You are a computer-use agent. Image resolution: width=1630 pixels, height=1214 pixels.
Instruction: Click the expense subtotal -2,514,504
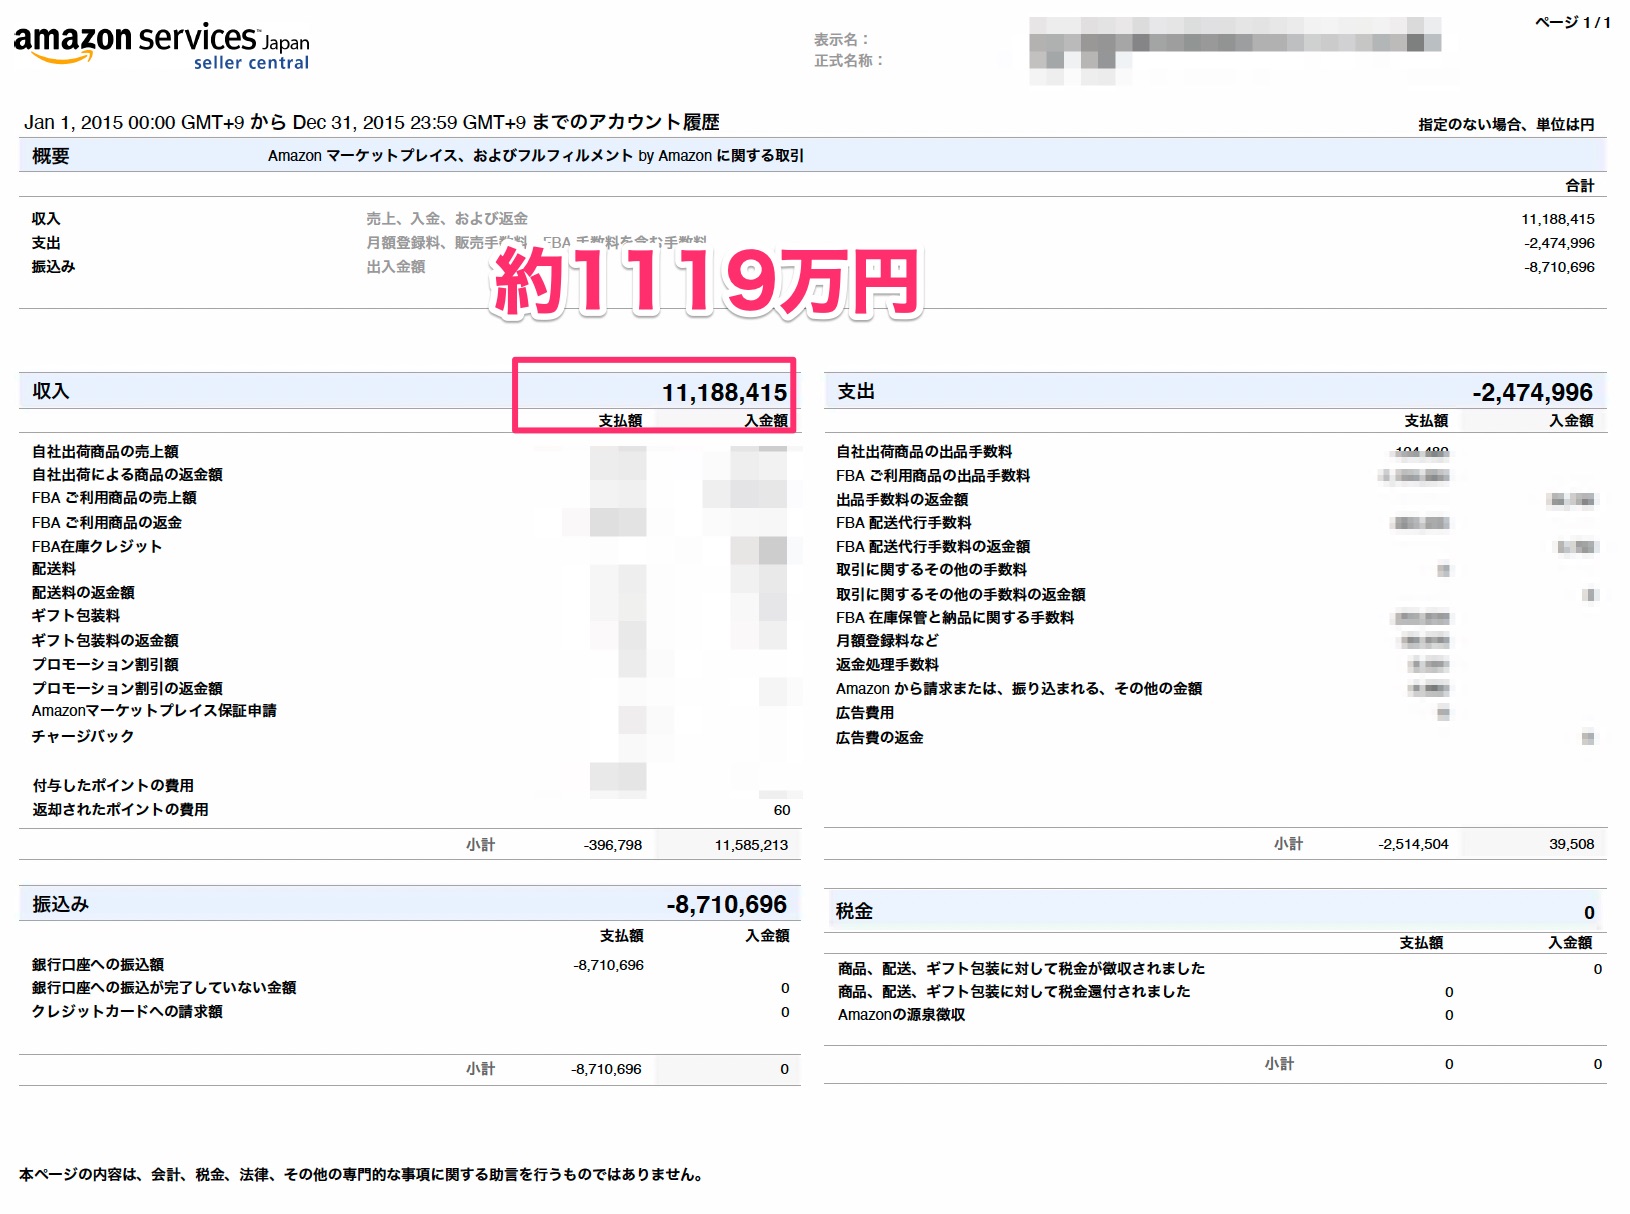click(1413, 844)
